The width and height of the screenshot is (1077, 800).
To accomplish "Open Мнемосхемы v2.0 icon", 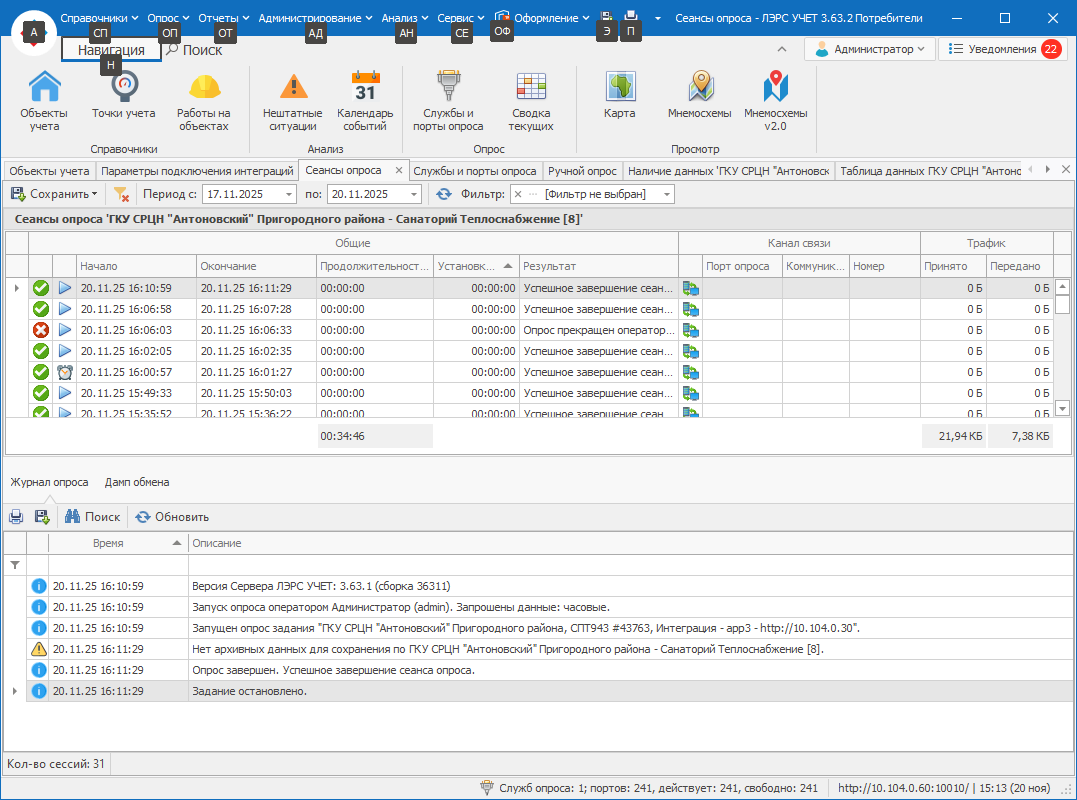I will [x=775, y=88].
